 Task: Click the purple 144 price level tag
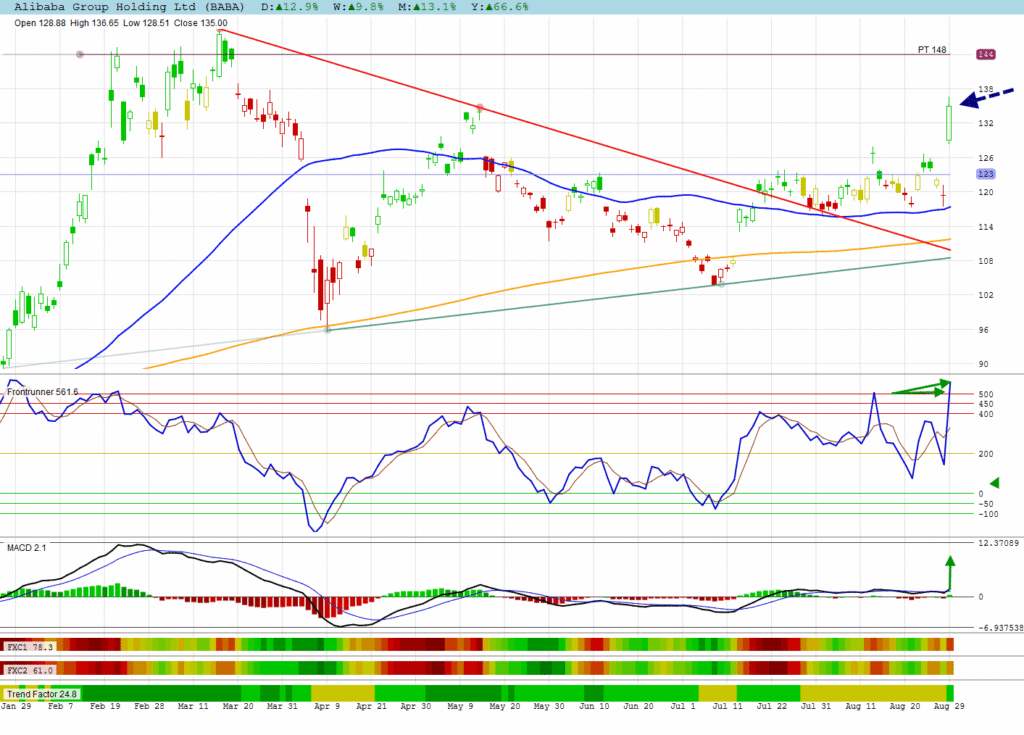985,54
